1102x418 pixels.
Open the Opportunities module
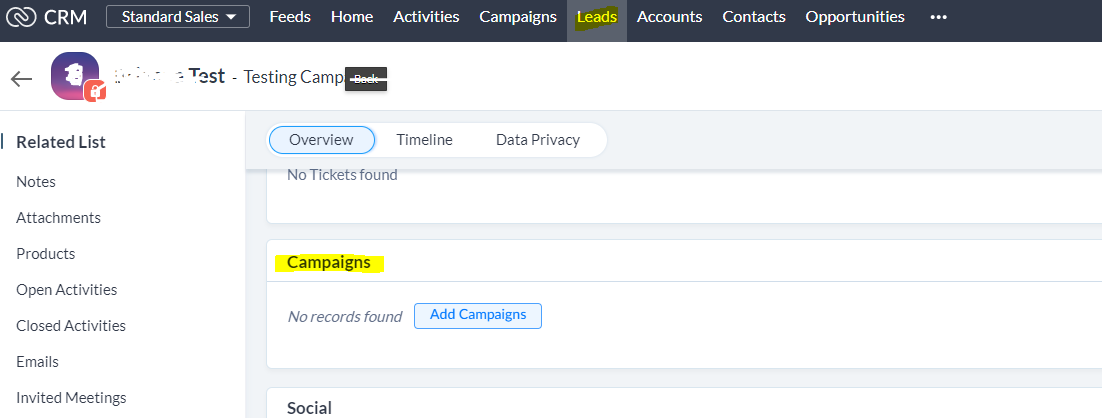pos(855,17)
